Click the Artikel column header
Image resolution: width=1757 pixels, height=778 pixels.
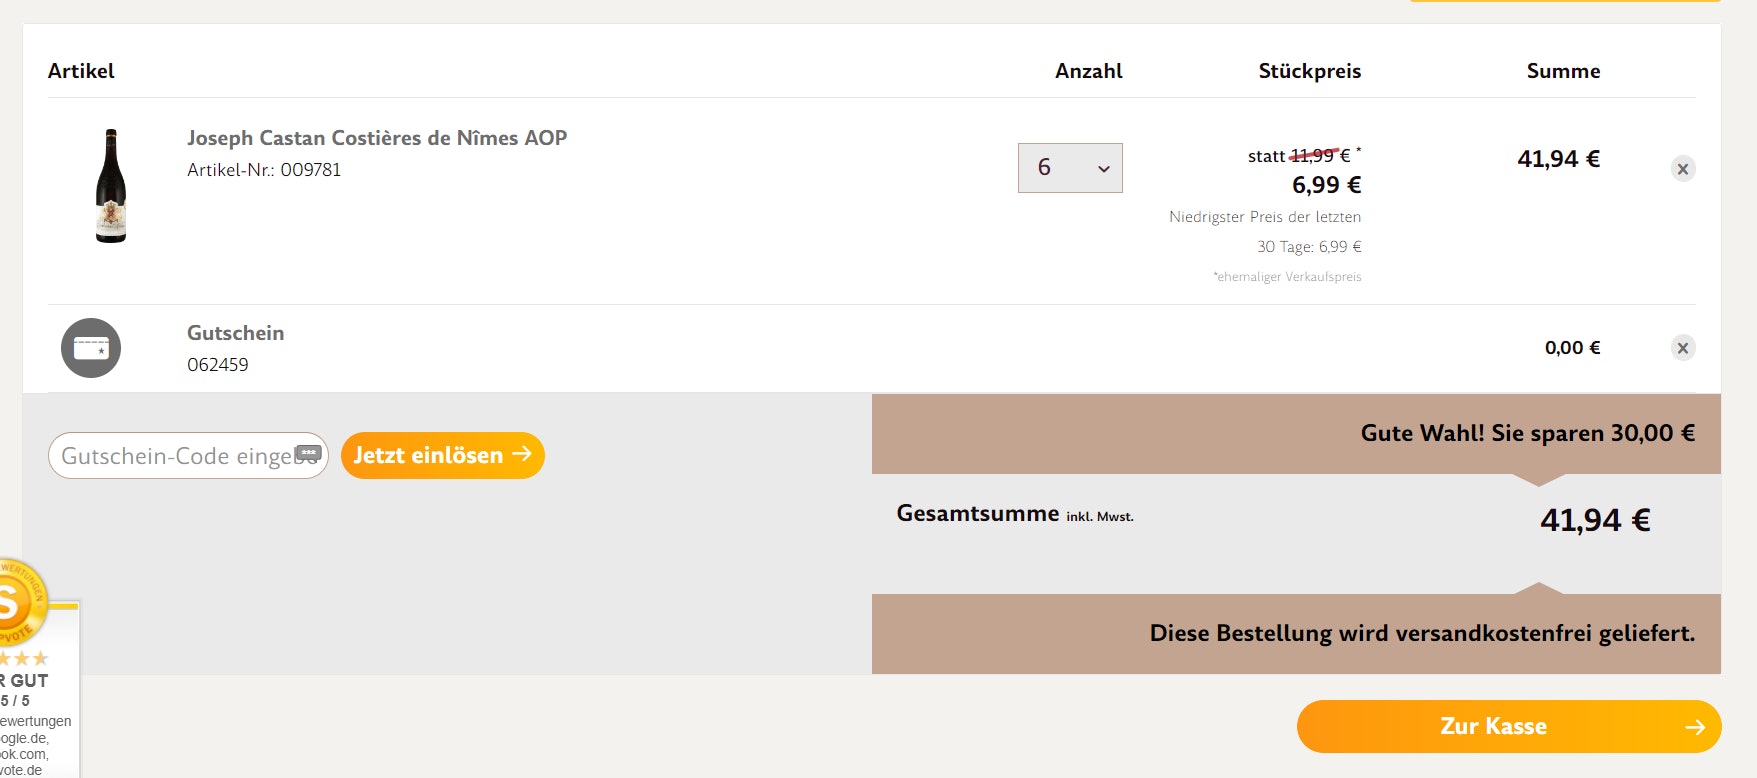click(81, 71)
